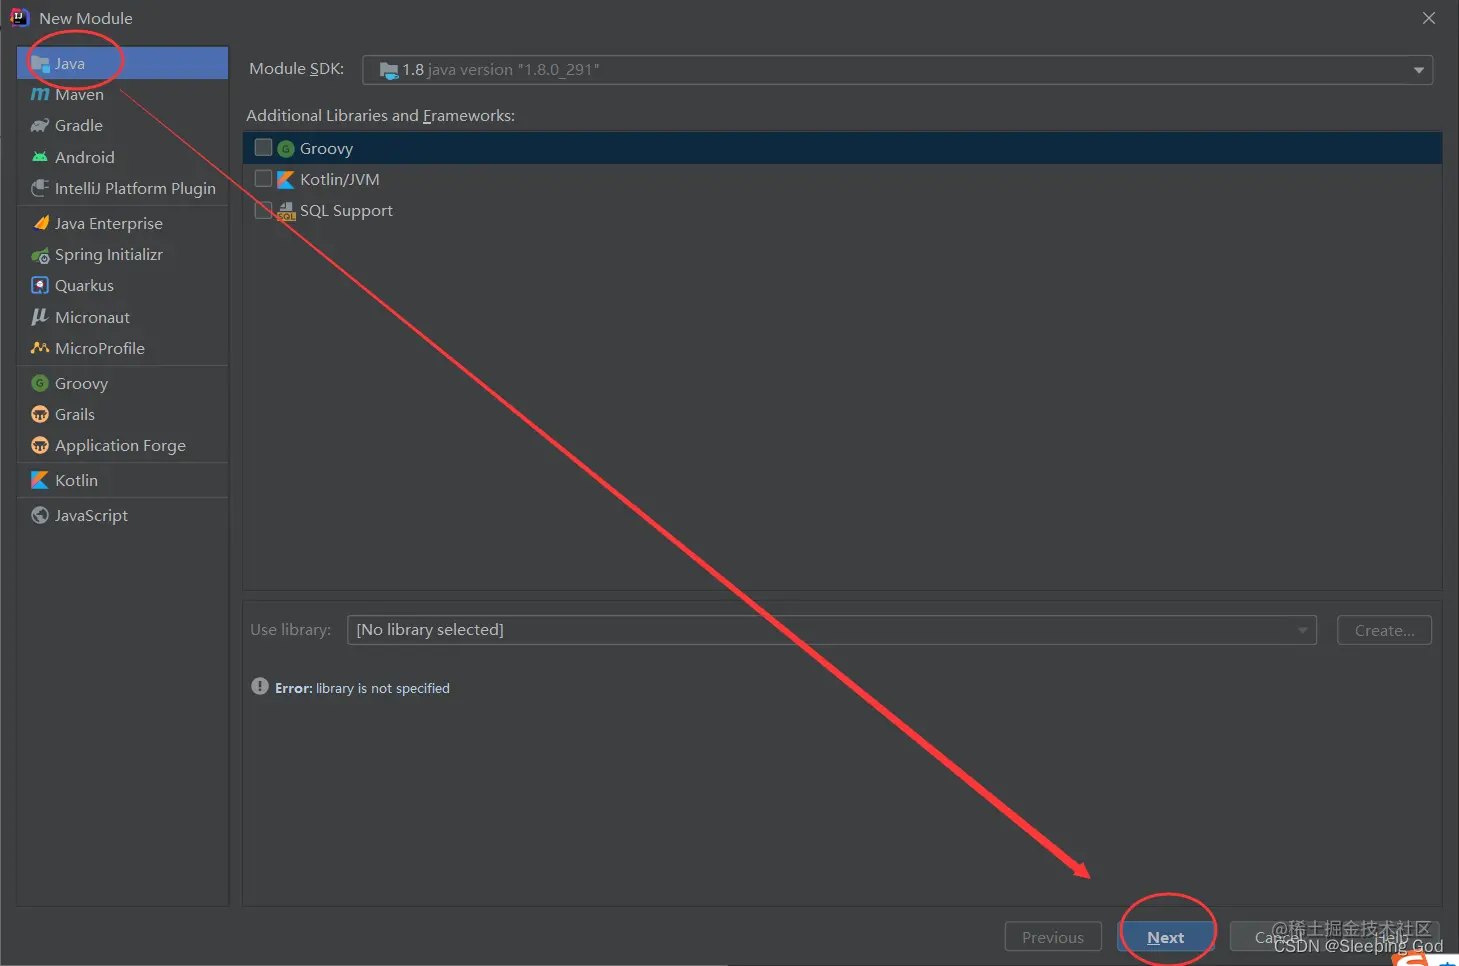The width and height of the screenshot is (1459, 966).
Task: Click the SDK folder icon in Module SDK
Action: [389, 70]
